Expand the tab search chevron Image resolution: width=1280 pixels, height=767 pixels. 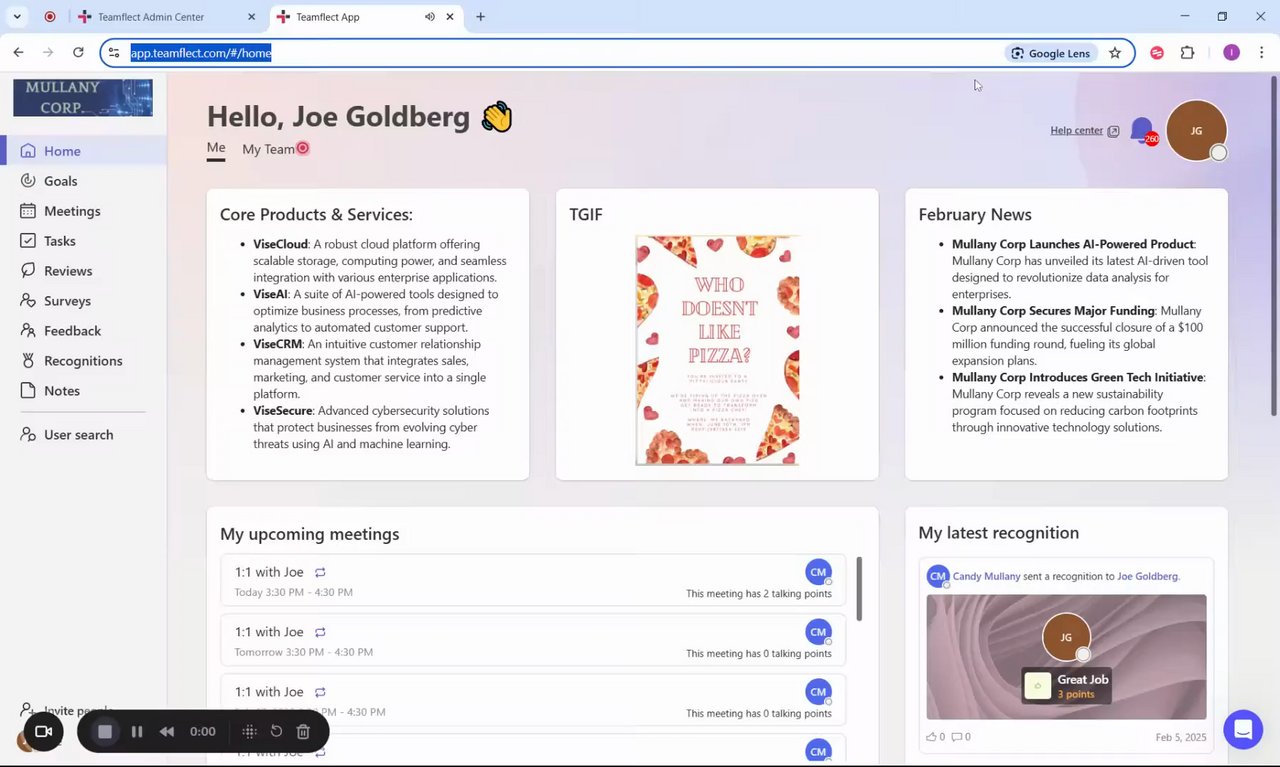coord(17,17)
